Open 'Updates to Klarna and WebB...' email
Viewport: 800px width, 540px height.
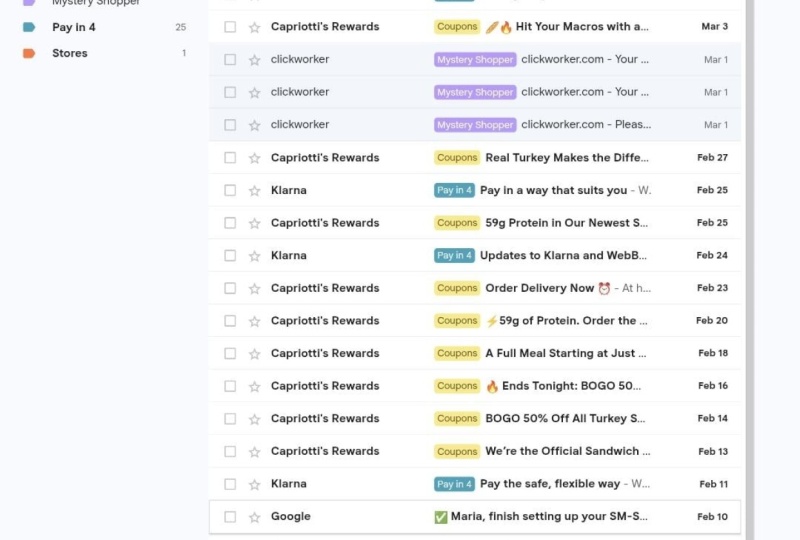[563, 255]
